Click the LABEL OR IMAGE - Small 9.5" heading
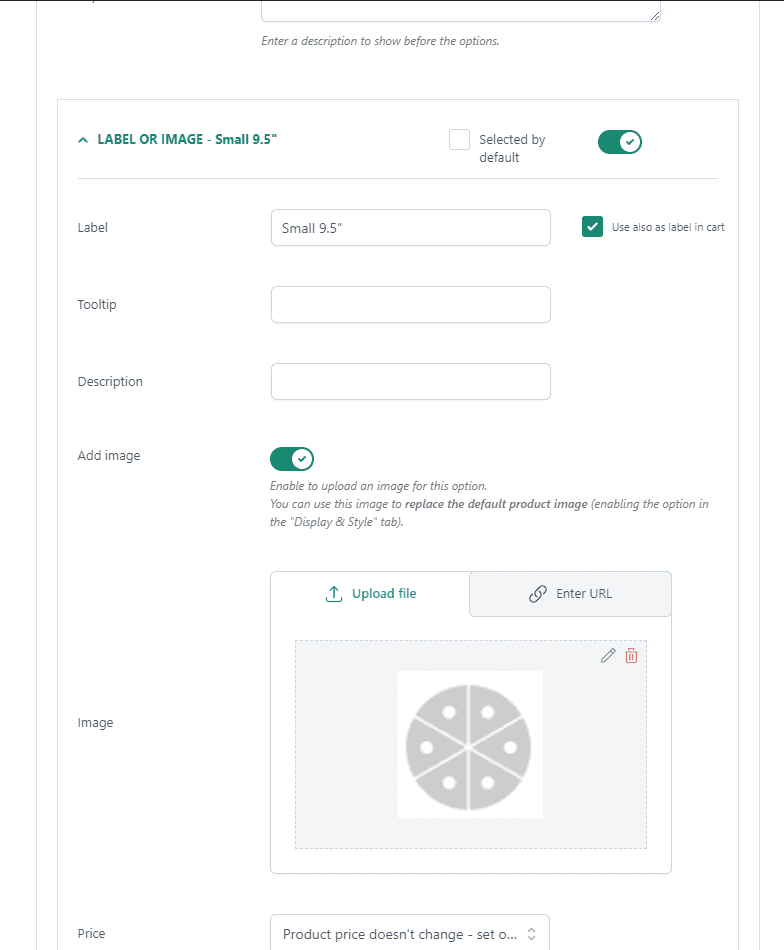This screenshot has width=784, height=950. [x=187, y=139]
